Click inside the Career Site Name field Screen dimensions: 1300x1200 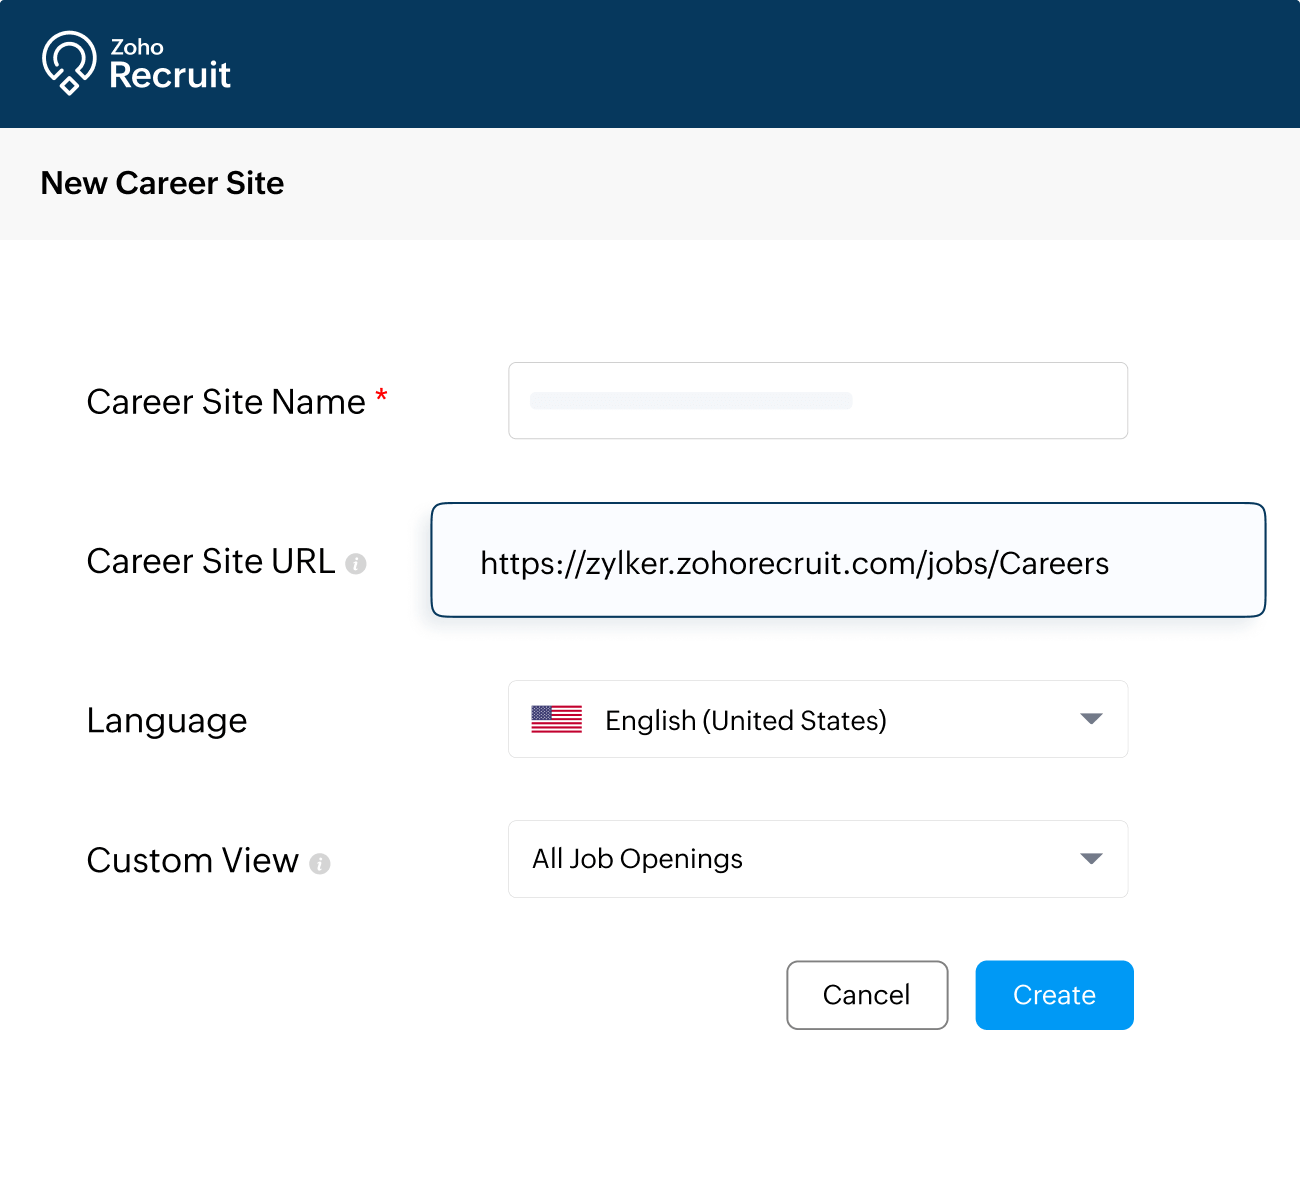click(818, 400)
